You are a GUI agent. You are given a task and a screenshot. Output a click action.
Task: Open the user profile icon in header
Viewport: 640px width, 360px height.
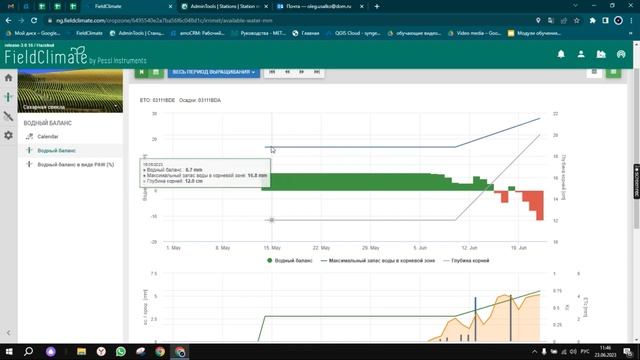click(x=581, y=54)
